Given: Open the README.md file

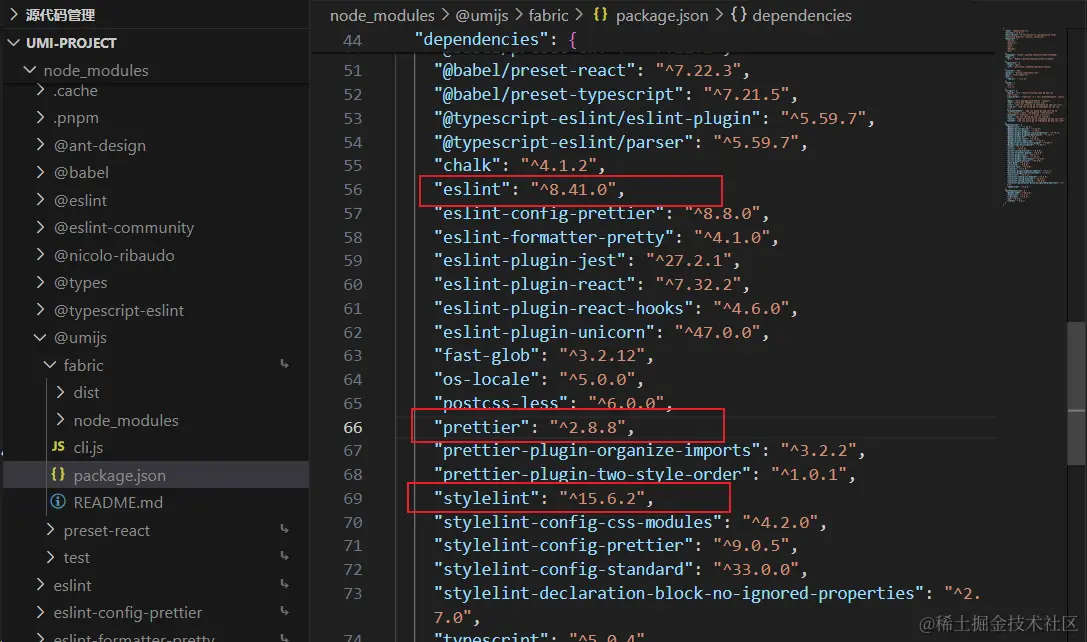Looking at the screenshot, I should click(118, 503).
